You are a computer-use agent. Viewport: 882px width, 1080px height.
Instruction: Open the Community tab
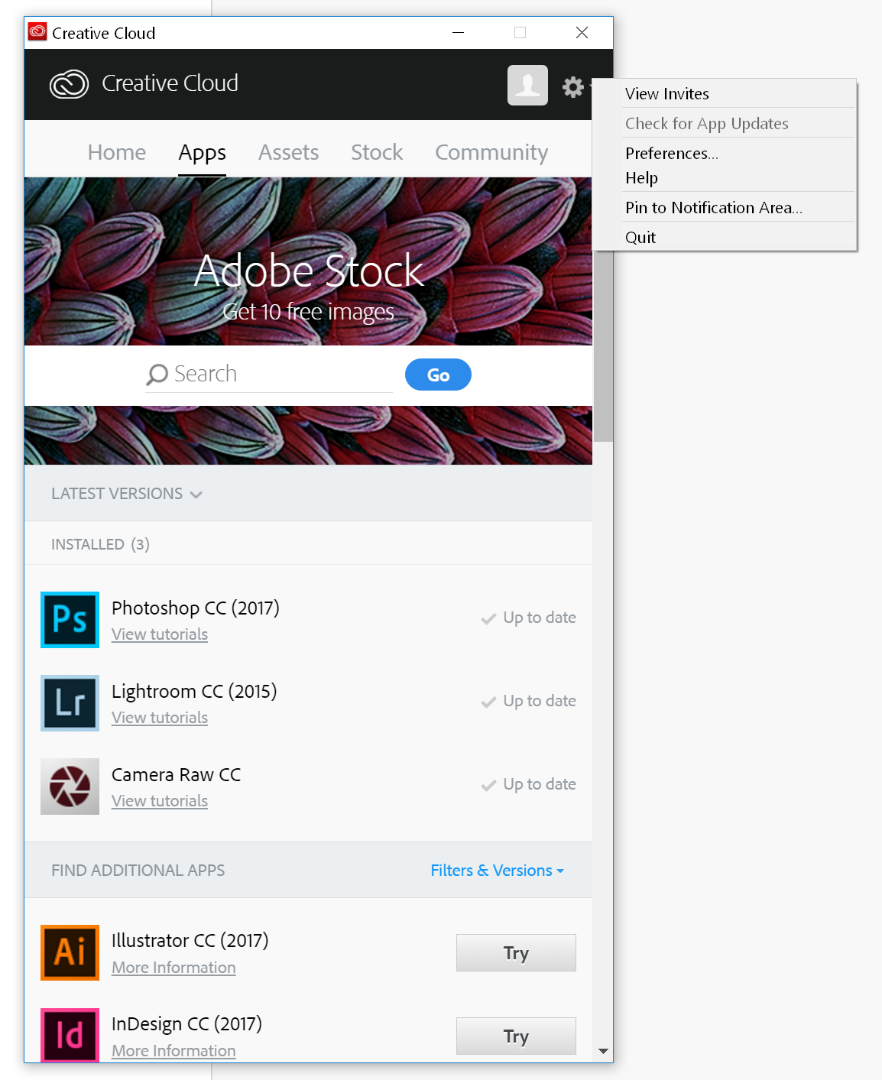pos(492,152)
